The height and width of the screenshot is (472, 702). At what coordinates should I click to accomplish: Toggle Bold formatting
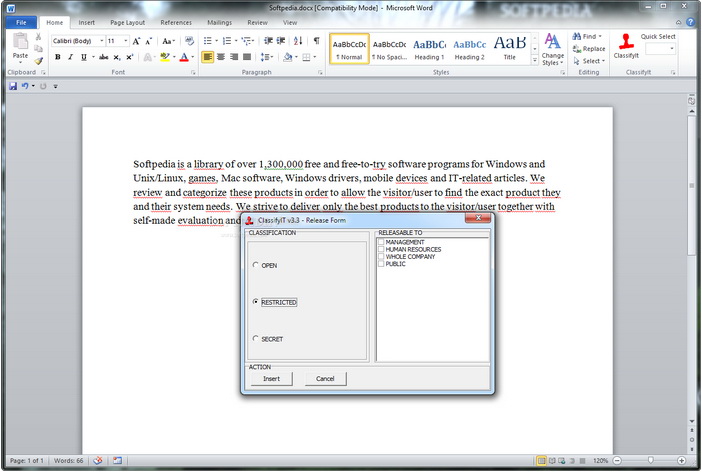tap(58, 57)
